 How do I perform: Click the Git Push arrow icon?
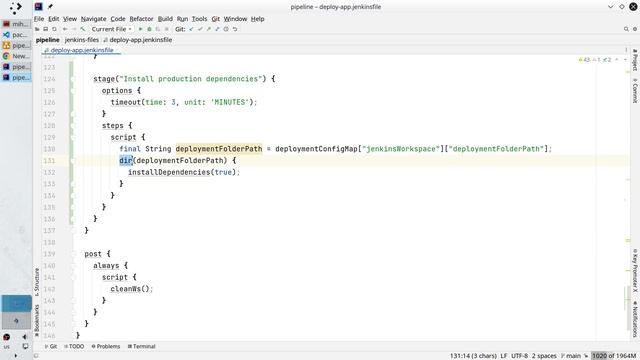point(209,29)
